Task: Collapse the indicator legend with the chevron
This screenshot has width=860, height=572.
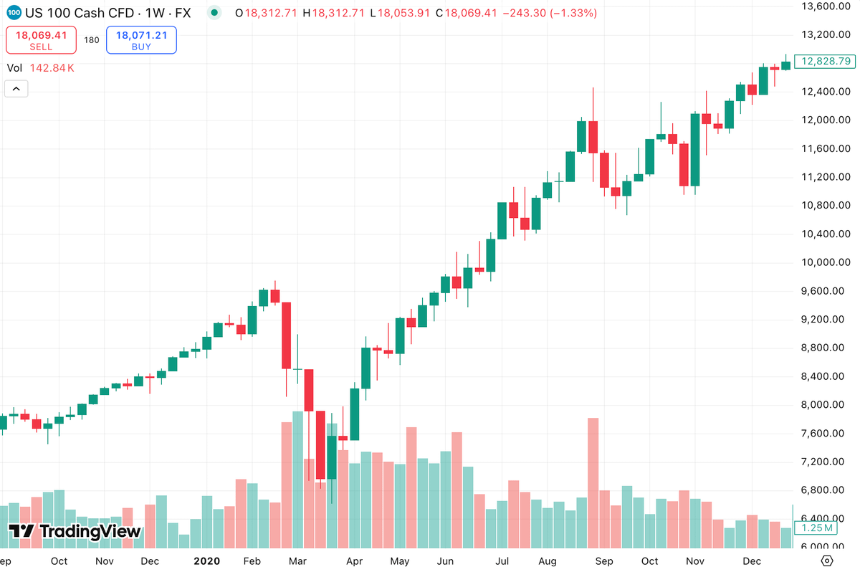Action: point(16,88)
